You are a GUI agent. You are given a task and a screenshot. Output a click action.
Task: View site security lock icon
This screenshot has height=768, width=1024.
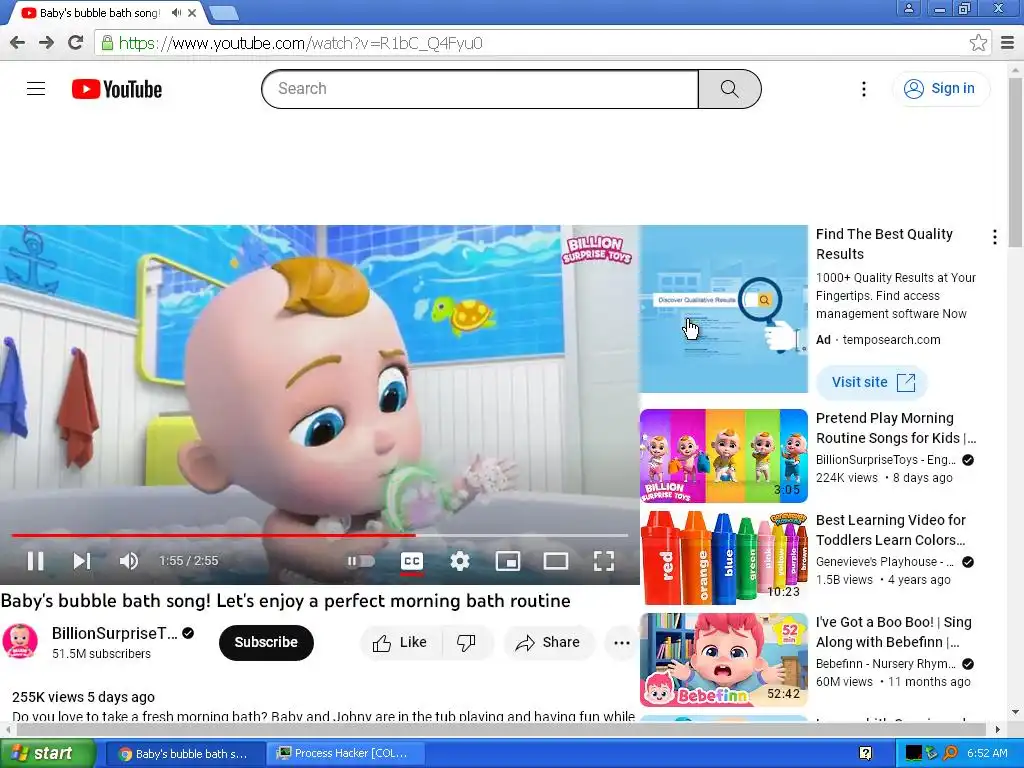[x=106, y=43]
